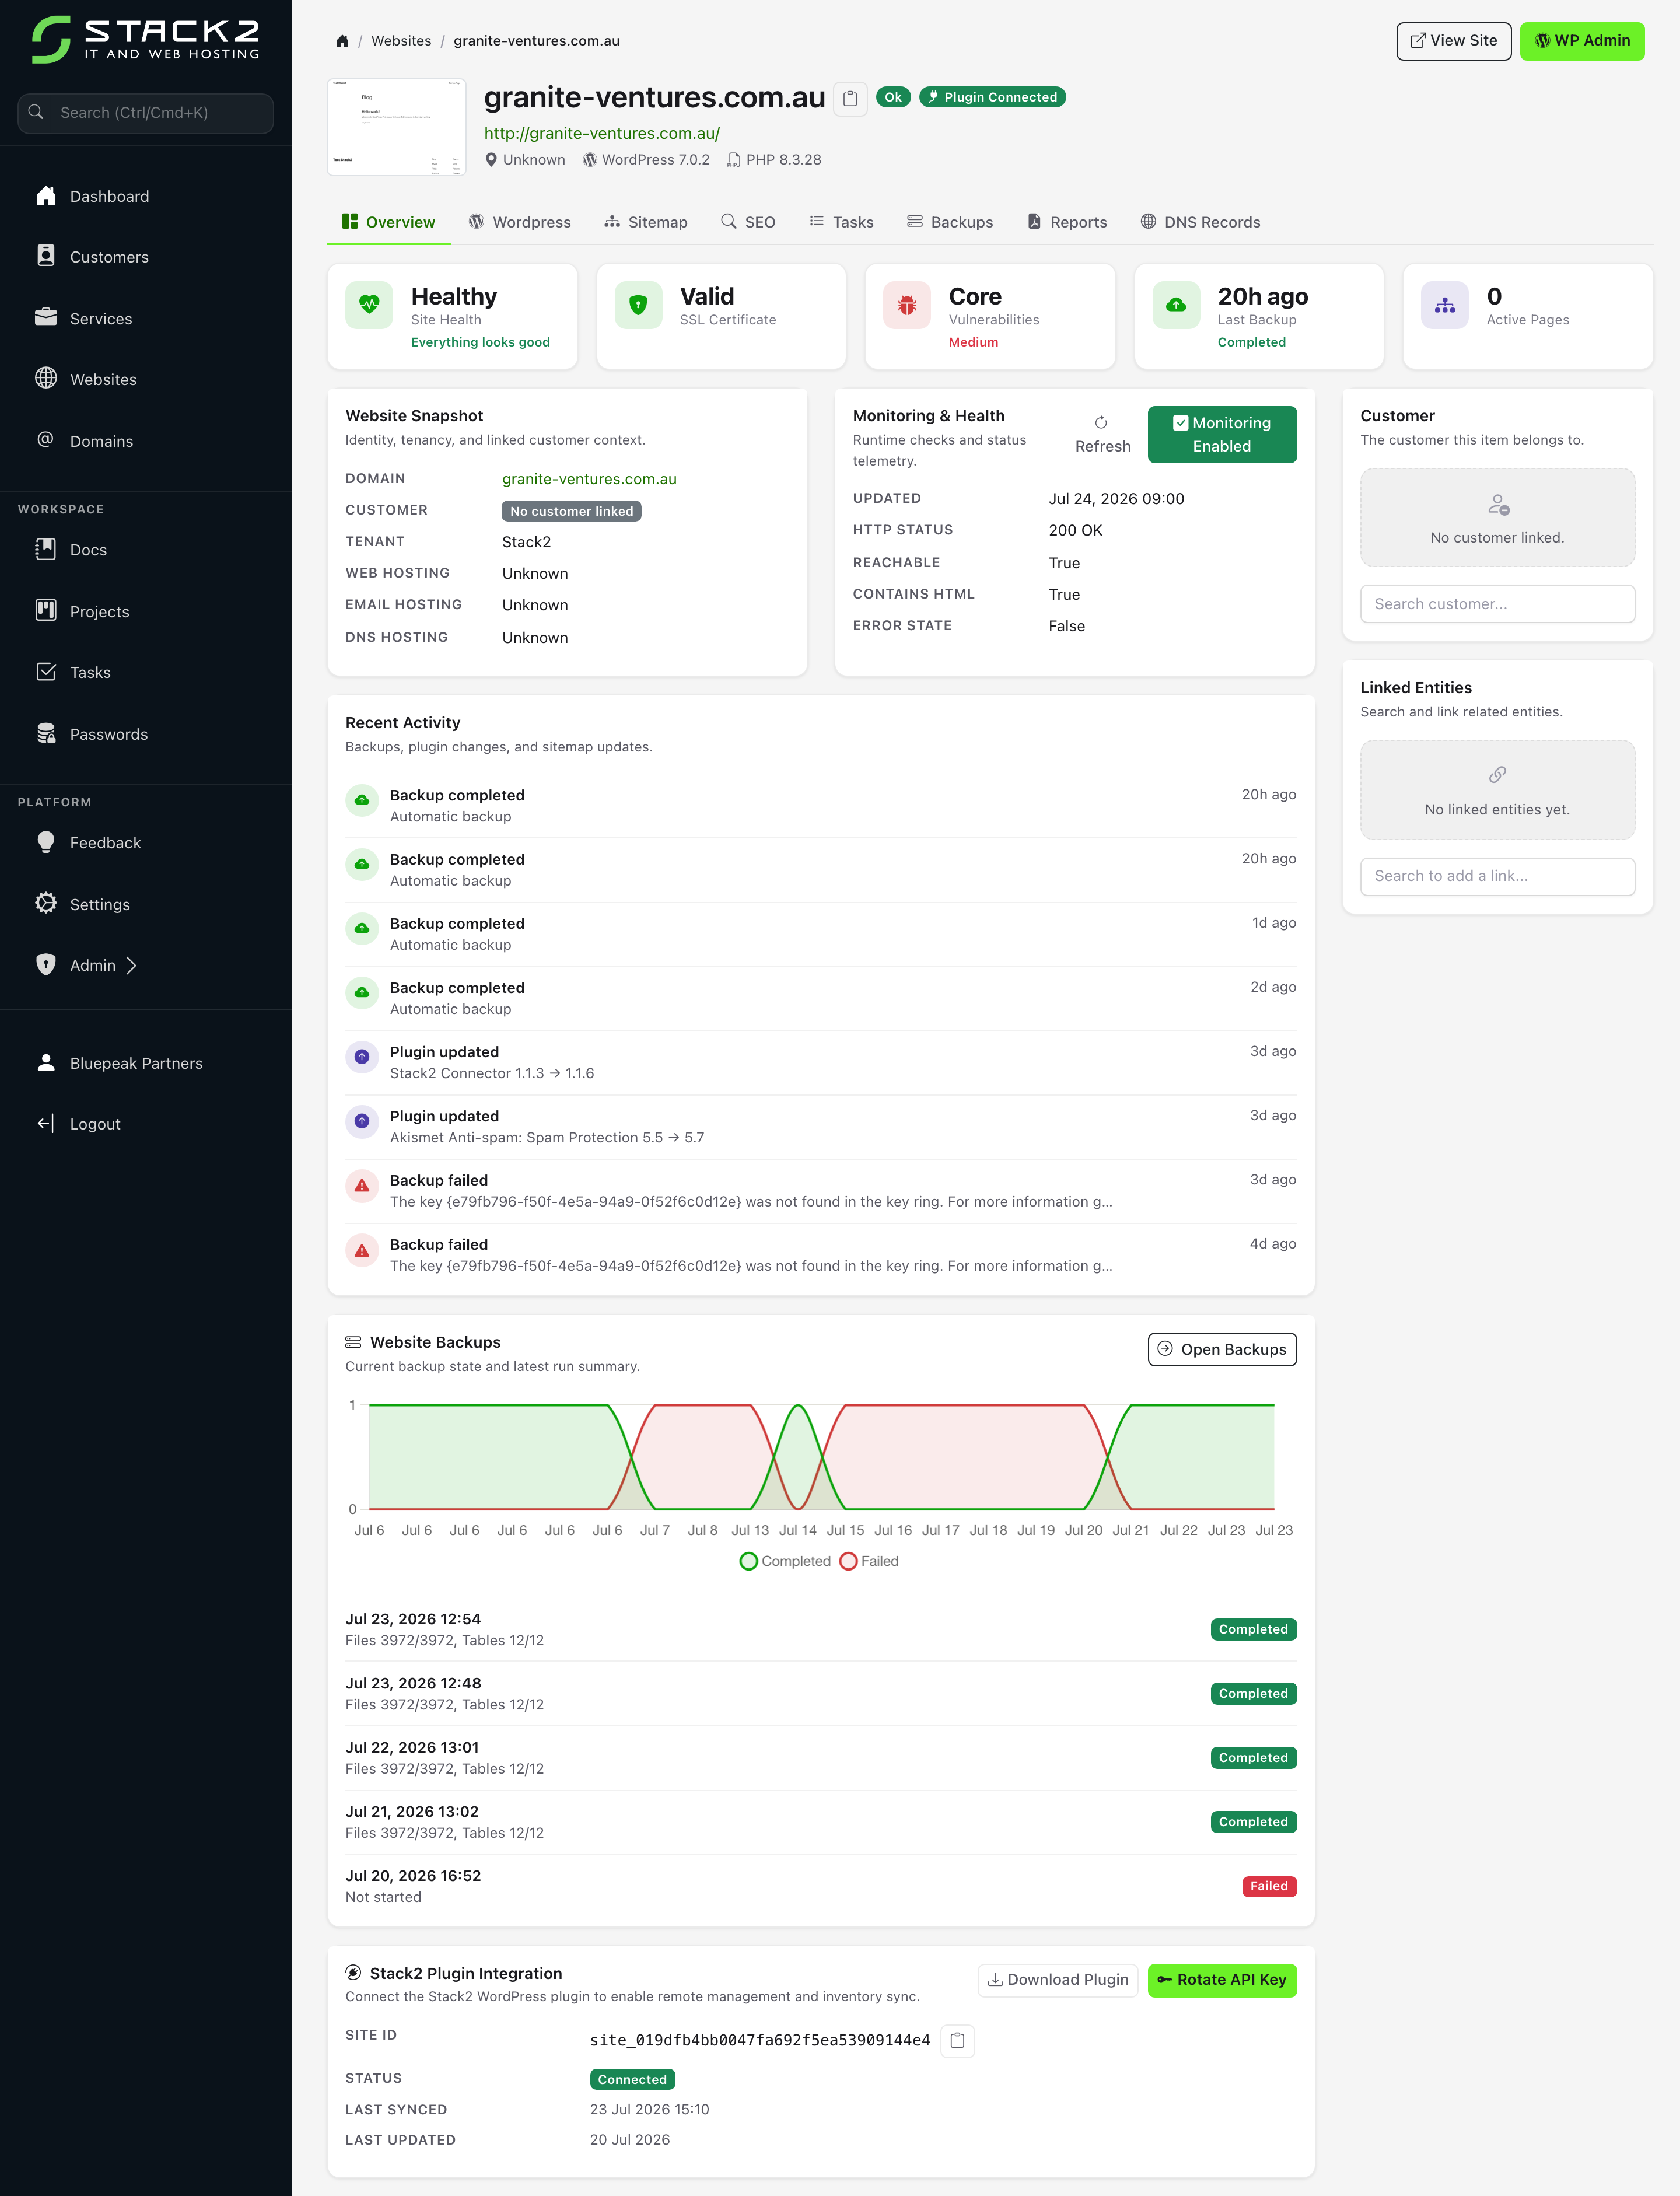Screen dimensions: 1680x2196
Task: Click the granite-ventures.com.au domain link in snapshot
Action: coord(589,479)
